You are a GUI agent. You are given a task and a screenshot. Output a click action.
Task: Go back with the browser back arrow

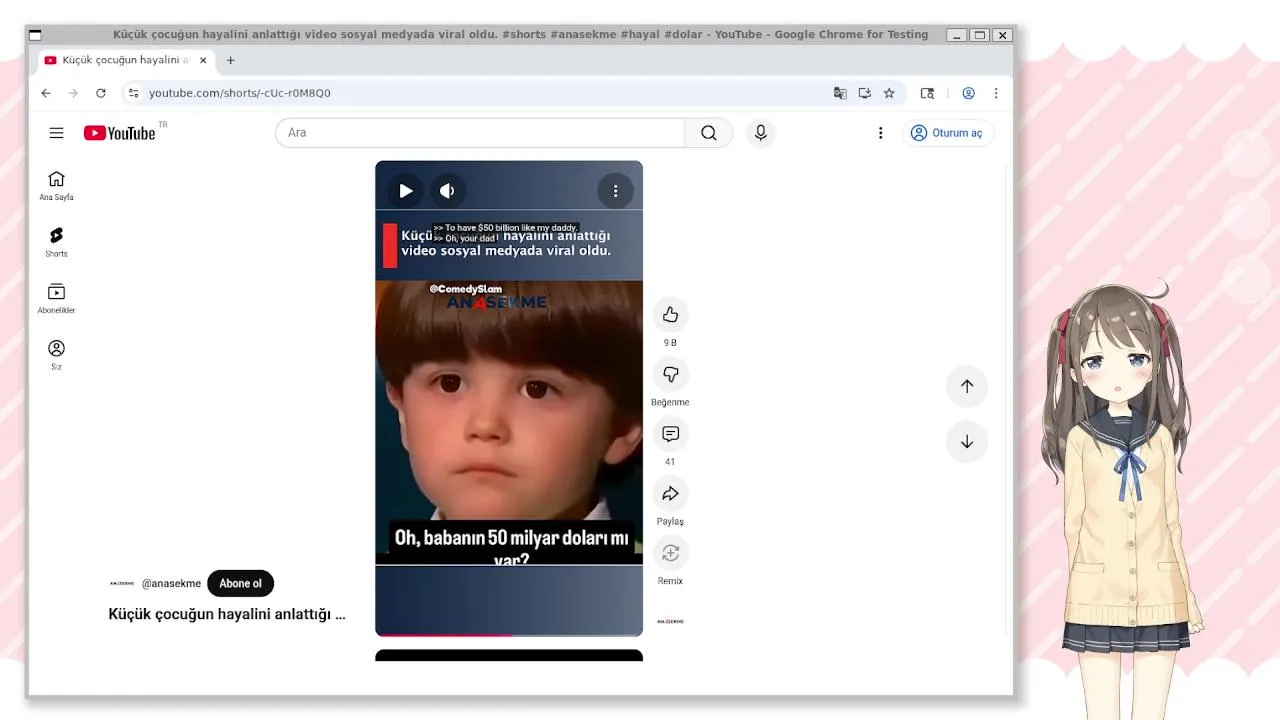point(46,93)
